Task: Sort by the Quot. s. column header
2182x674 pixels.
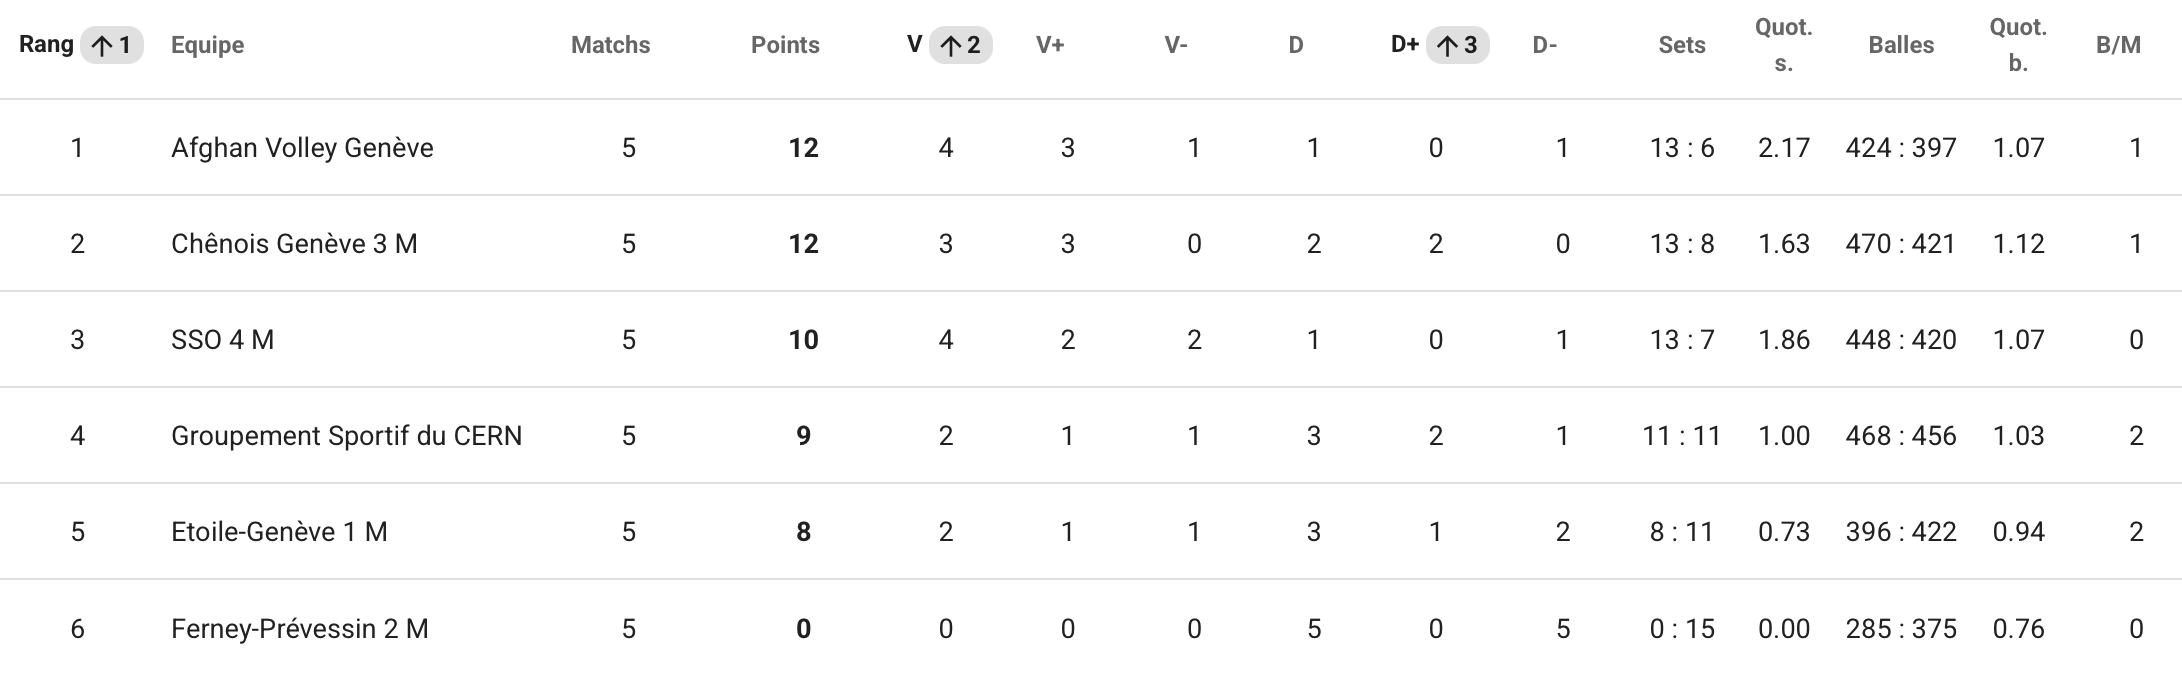Action: click(x=1784, y=45)
